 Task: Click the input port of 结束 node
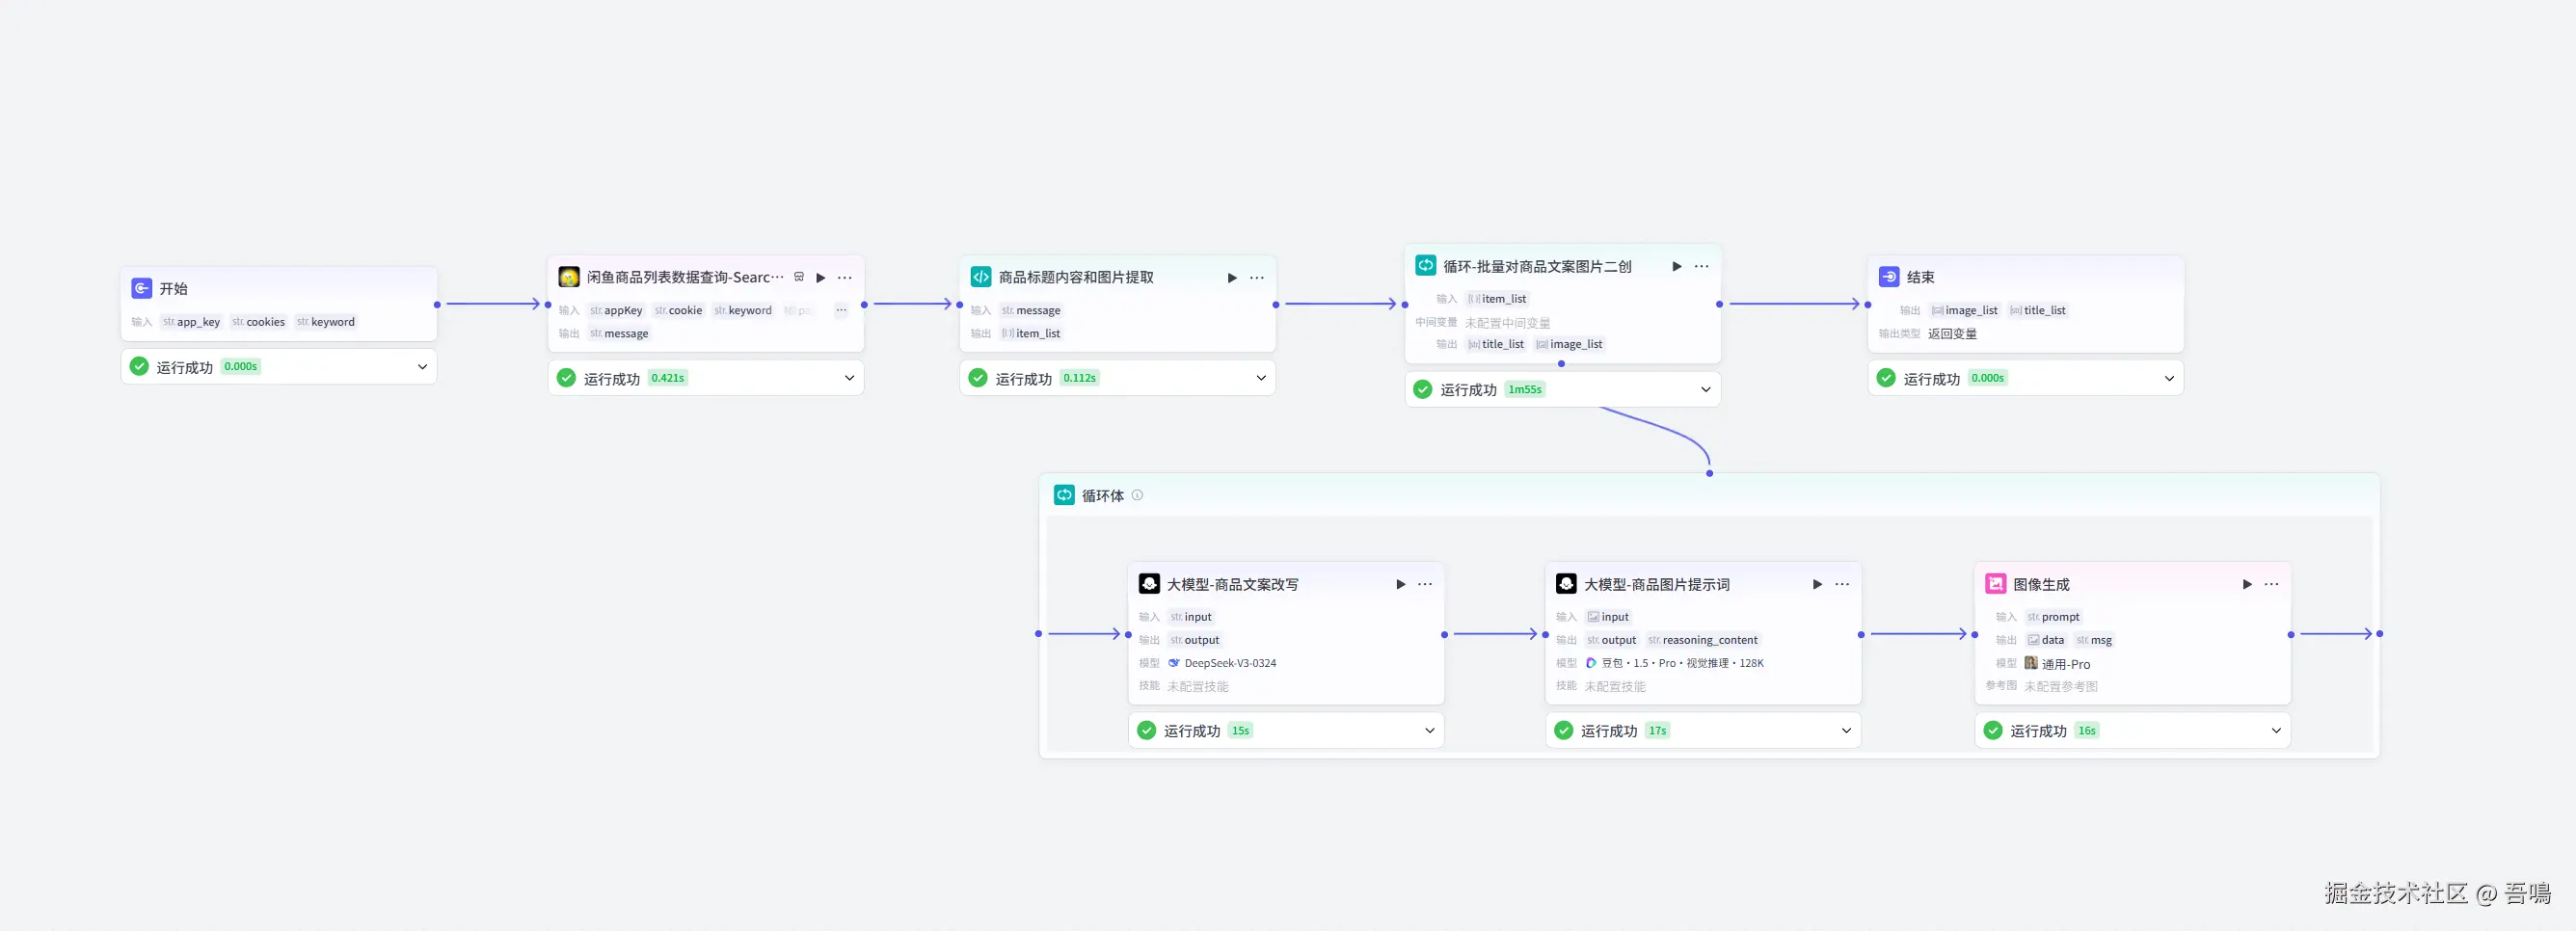[x=1868, y=304]
